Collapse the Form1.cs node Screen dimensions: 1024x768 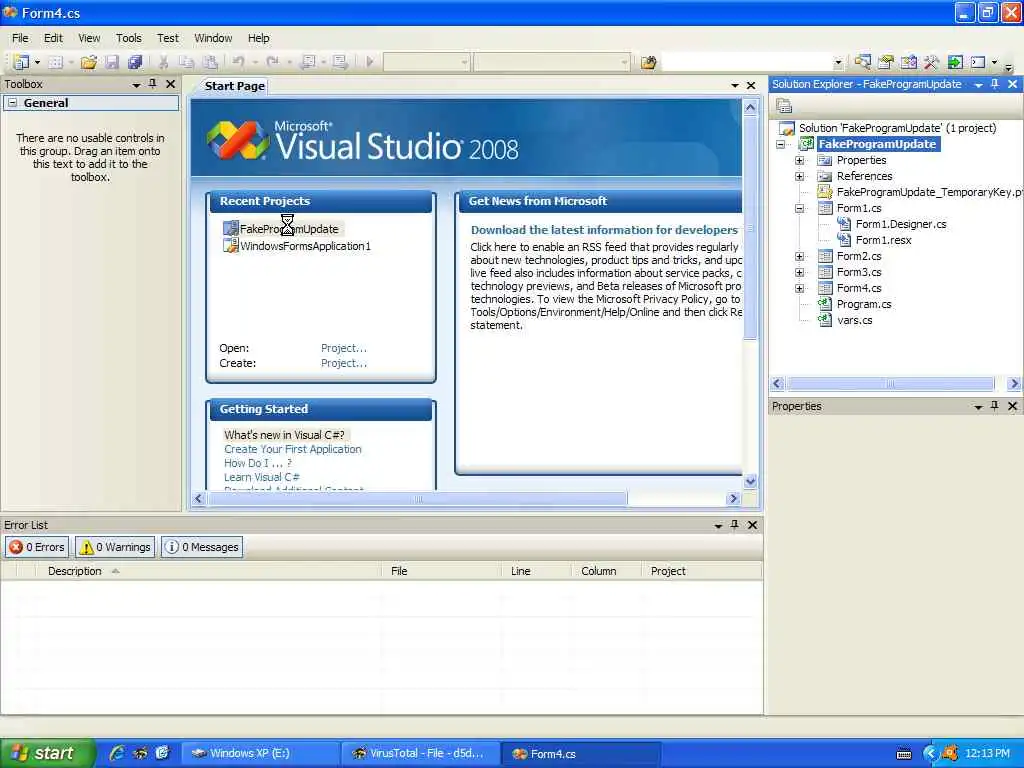pyautogui.click(x=799, y=208)
